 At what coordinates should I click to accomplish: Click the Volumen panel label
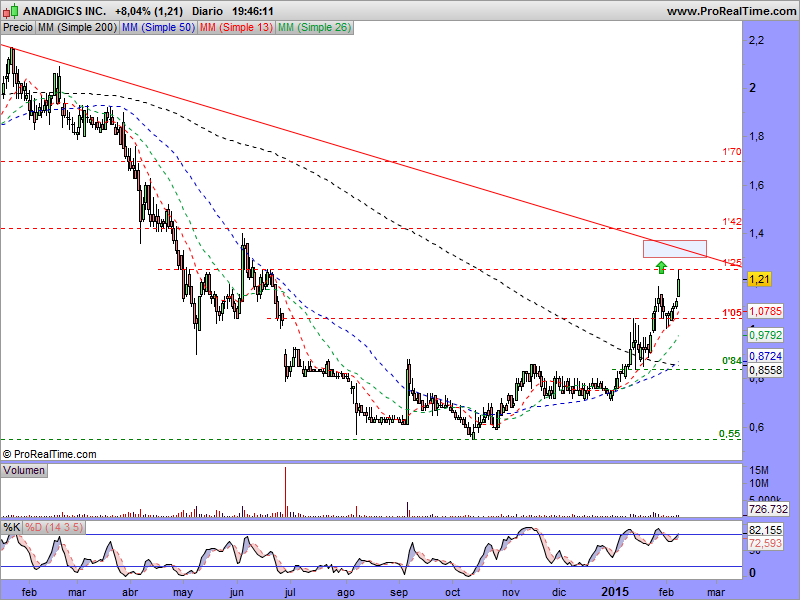[24, 470]
